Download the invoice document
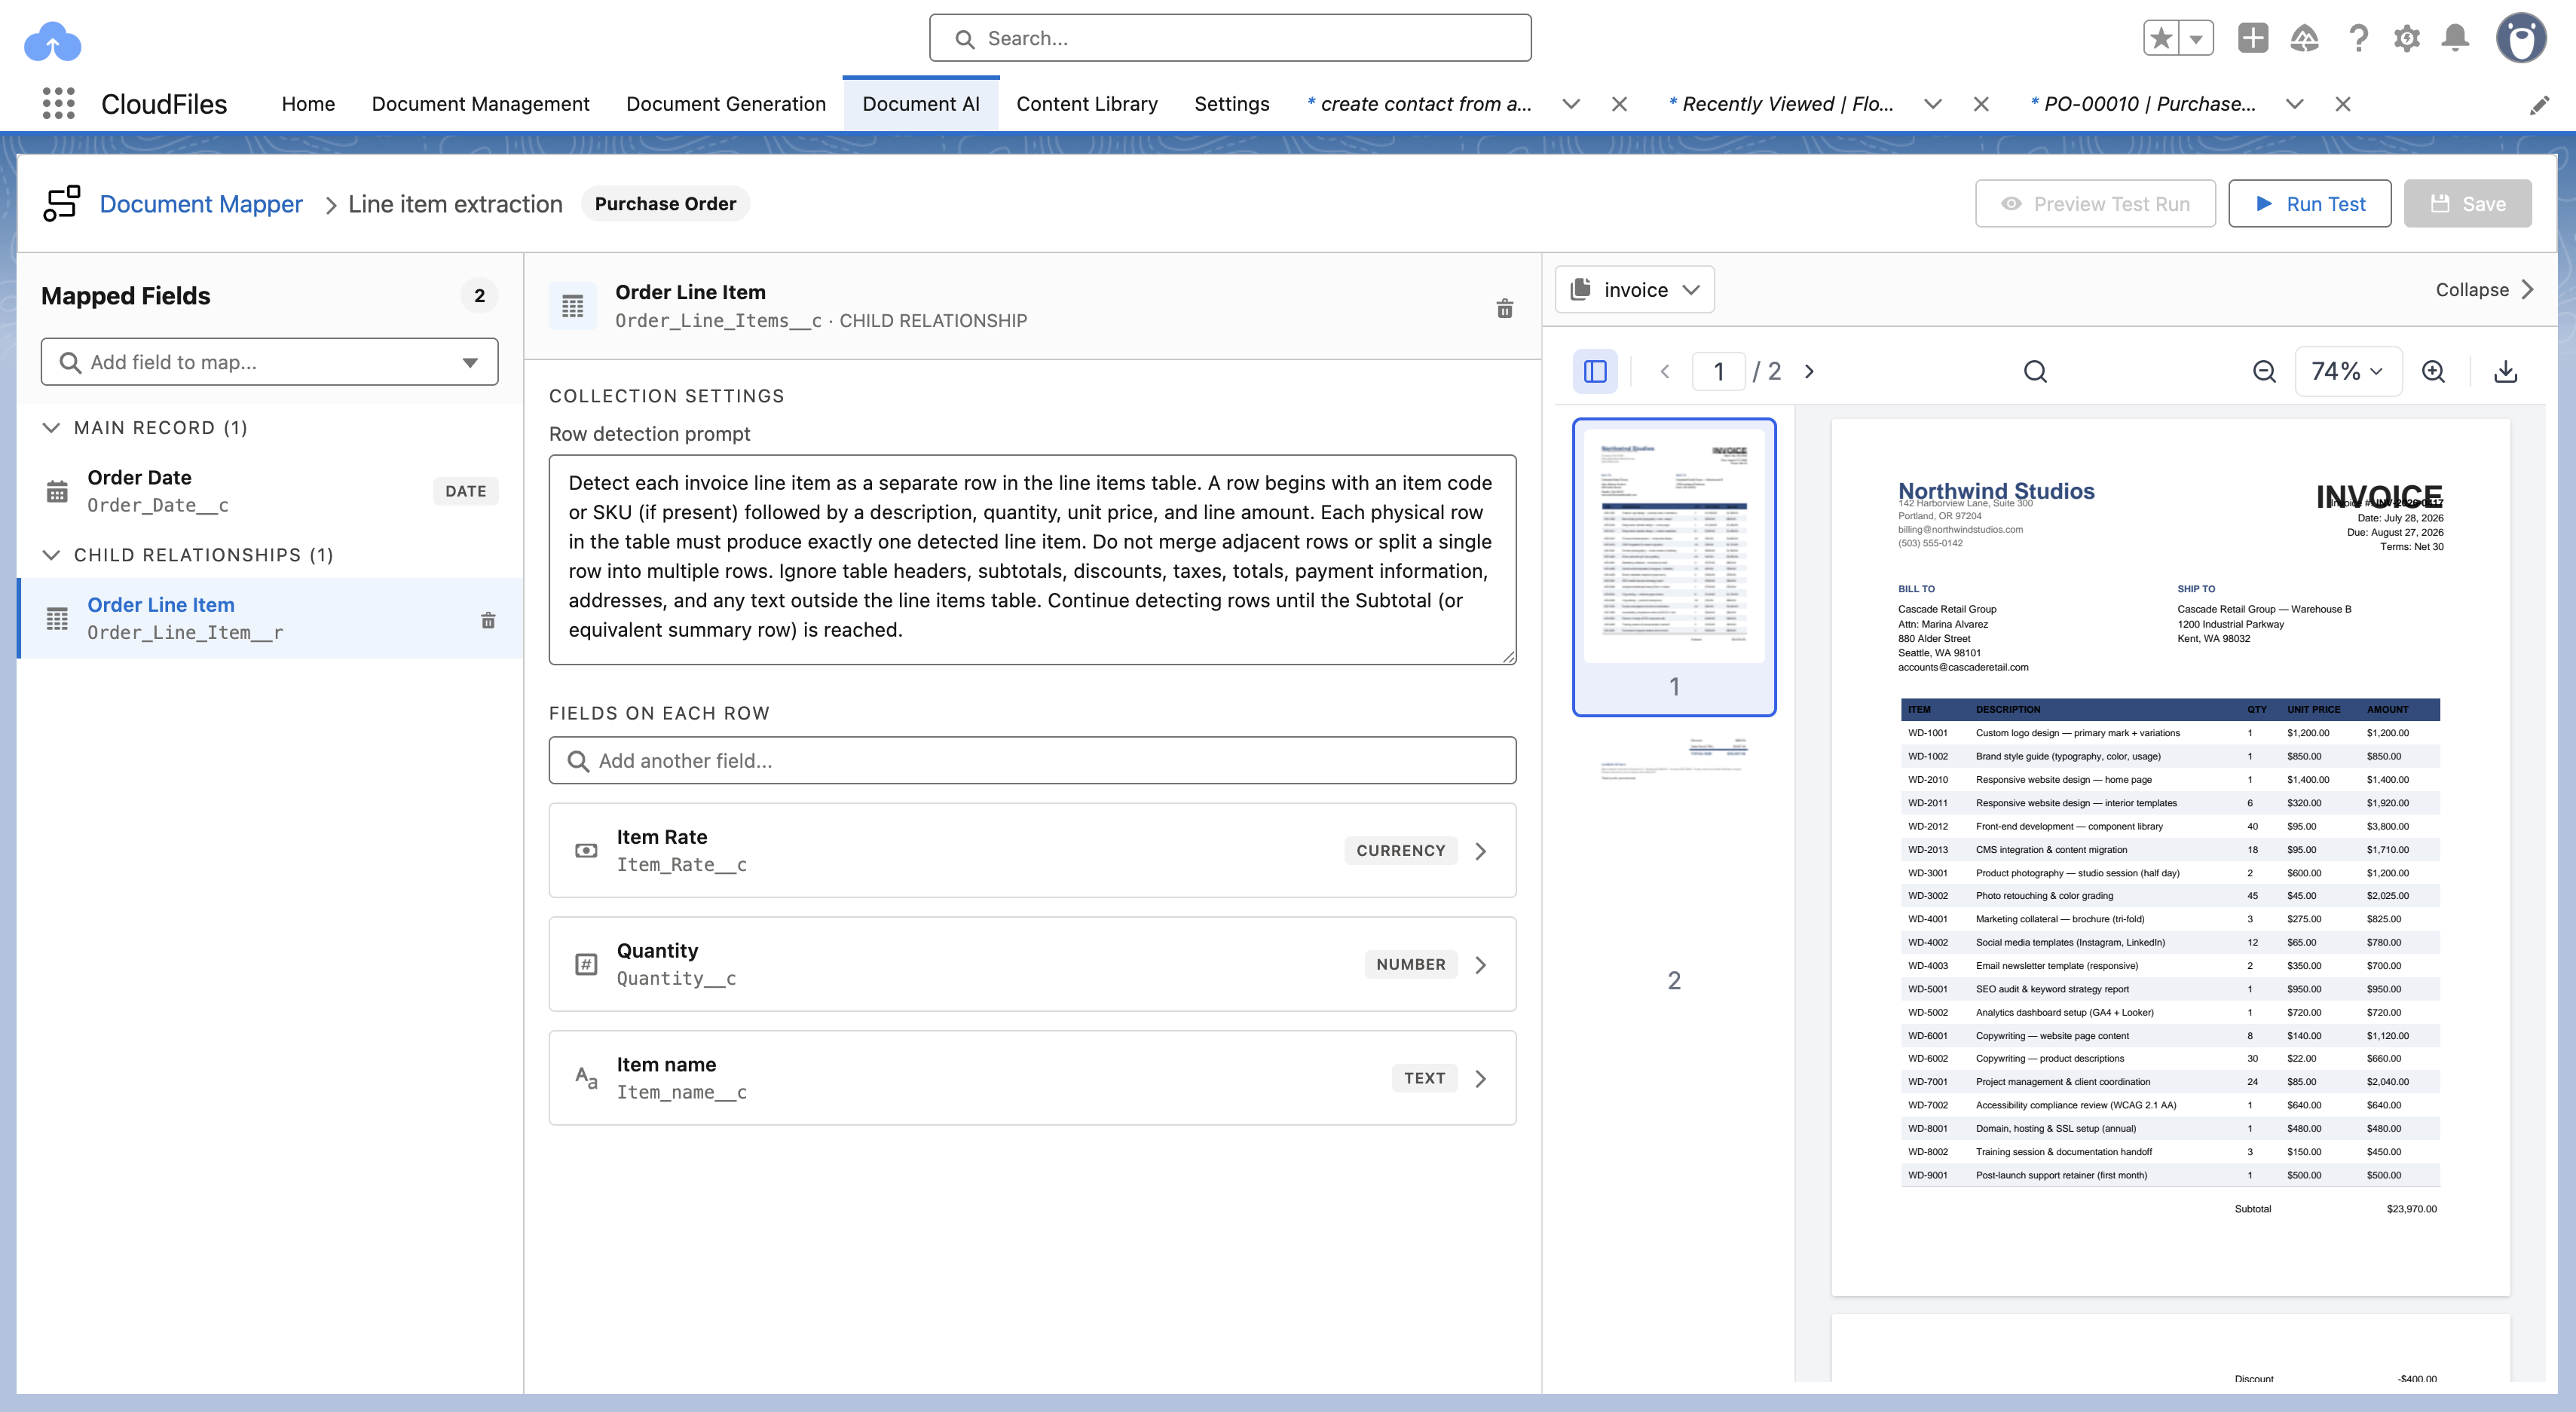This screenshot has height=1412, width=2576. pyautogui.click(x=2505, y=371)
